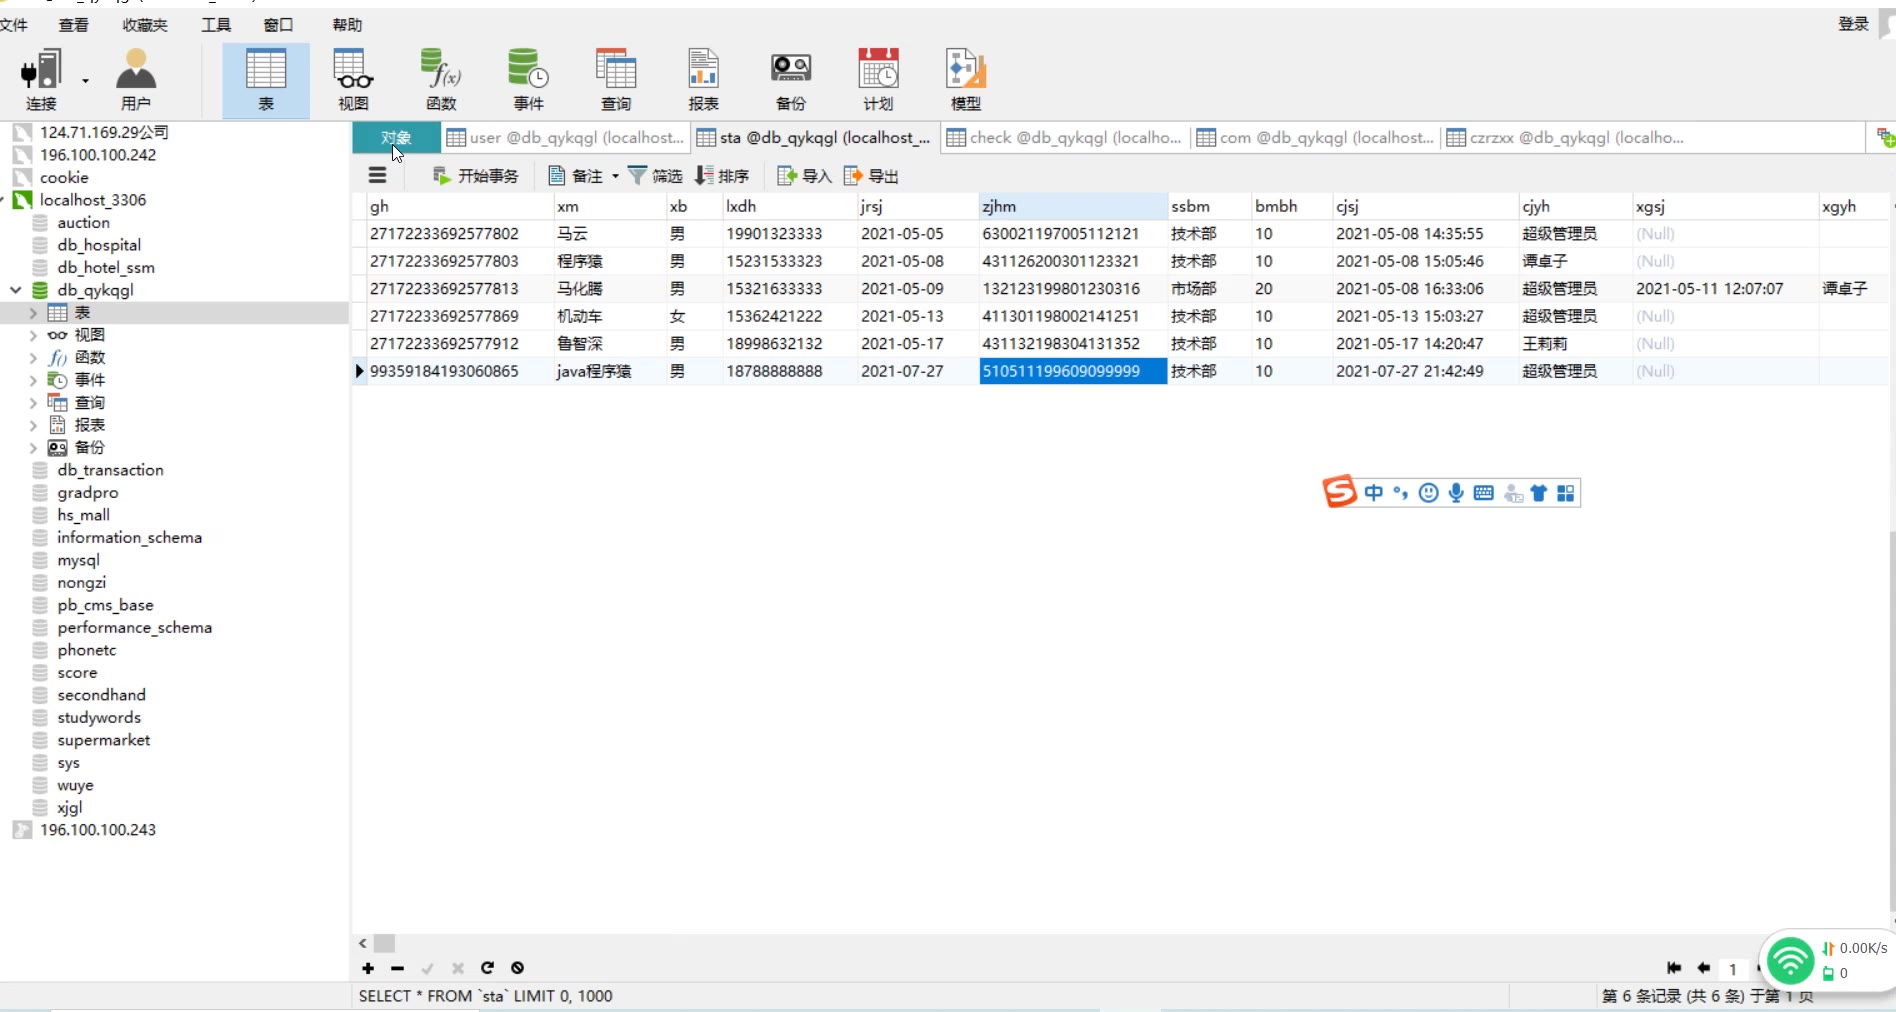
Task: Open the 工具 (Tools) menu
Action: [216, 25]
